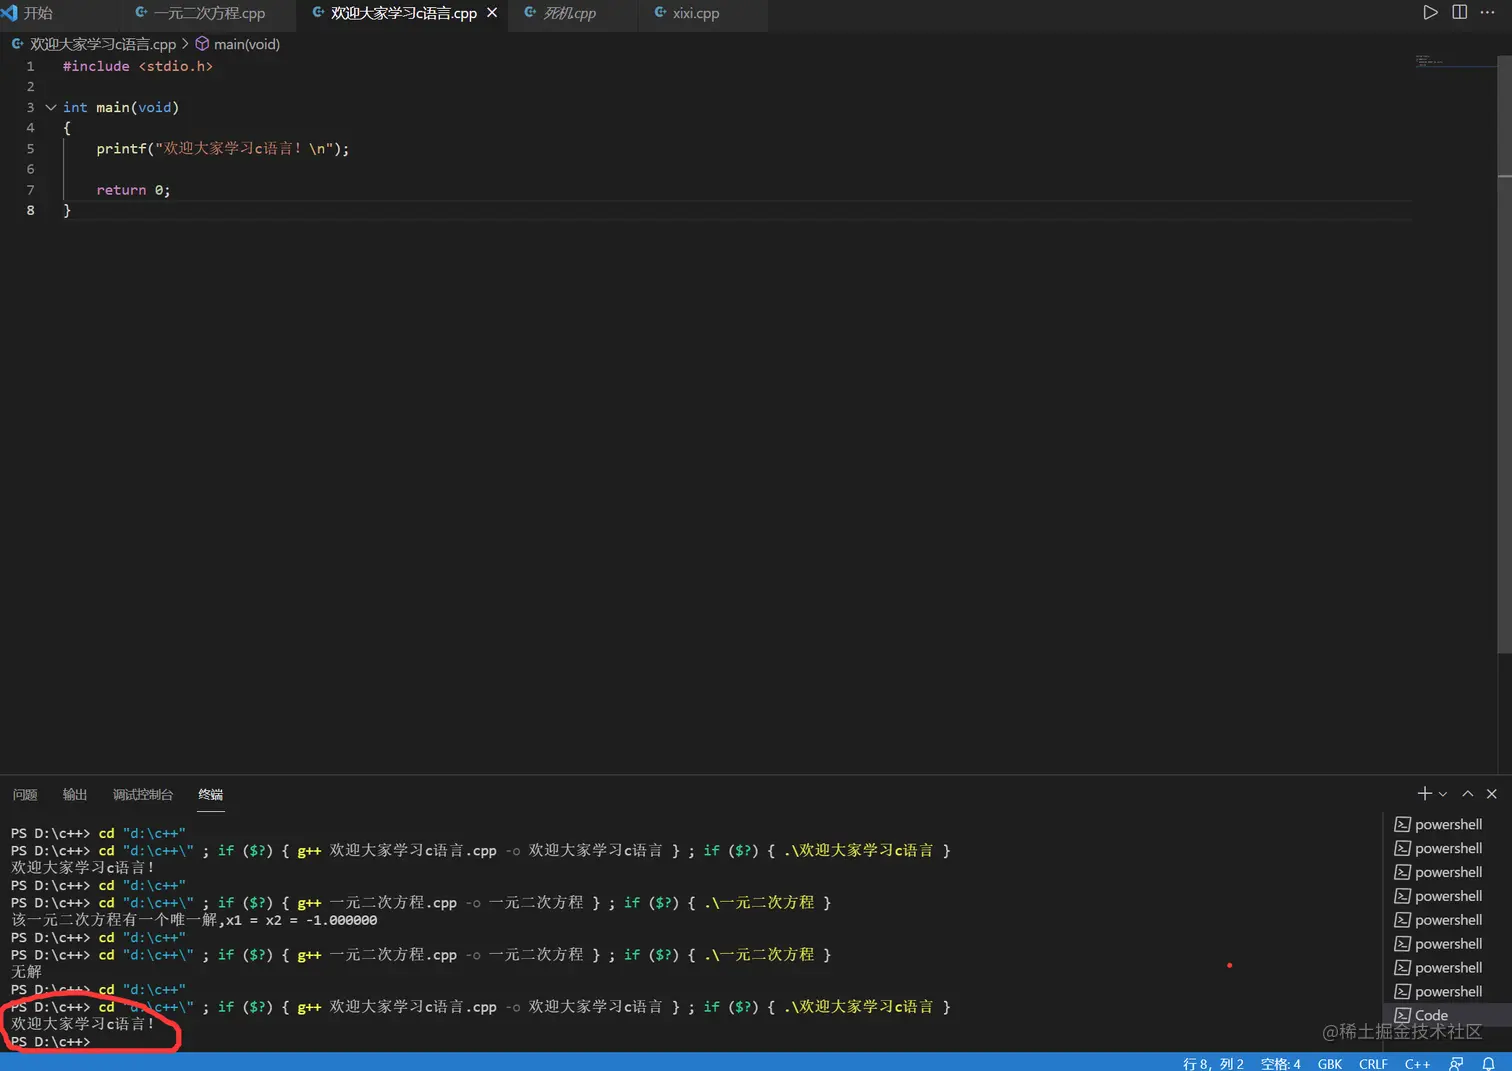Click the 无解 output line in terminal
Viewport: 1512px width, 1071px height.
click(26, 972)
